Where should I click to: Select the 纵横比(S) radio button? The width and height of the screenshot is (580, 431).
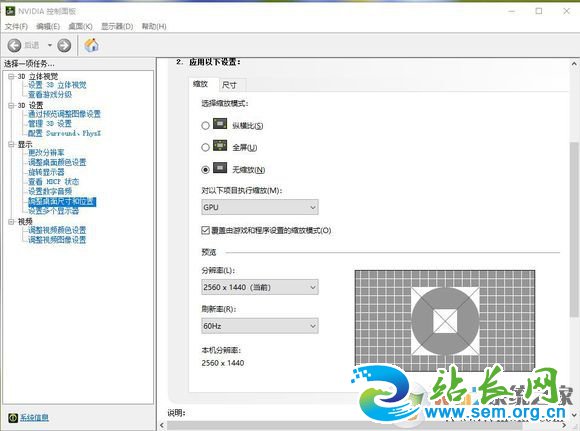[205, 126]
